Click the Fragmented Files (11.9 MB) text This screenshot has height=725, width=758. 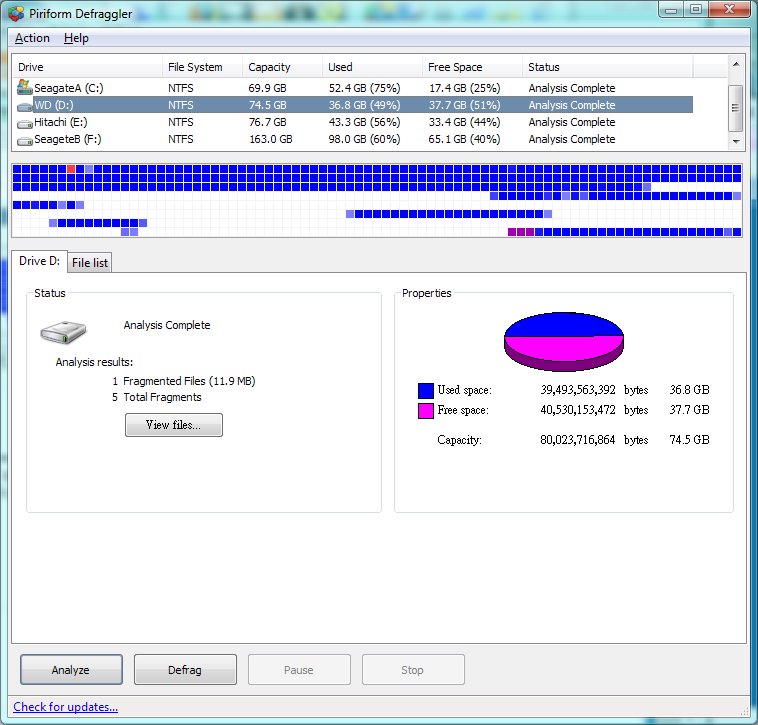pos(189,381)
